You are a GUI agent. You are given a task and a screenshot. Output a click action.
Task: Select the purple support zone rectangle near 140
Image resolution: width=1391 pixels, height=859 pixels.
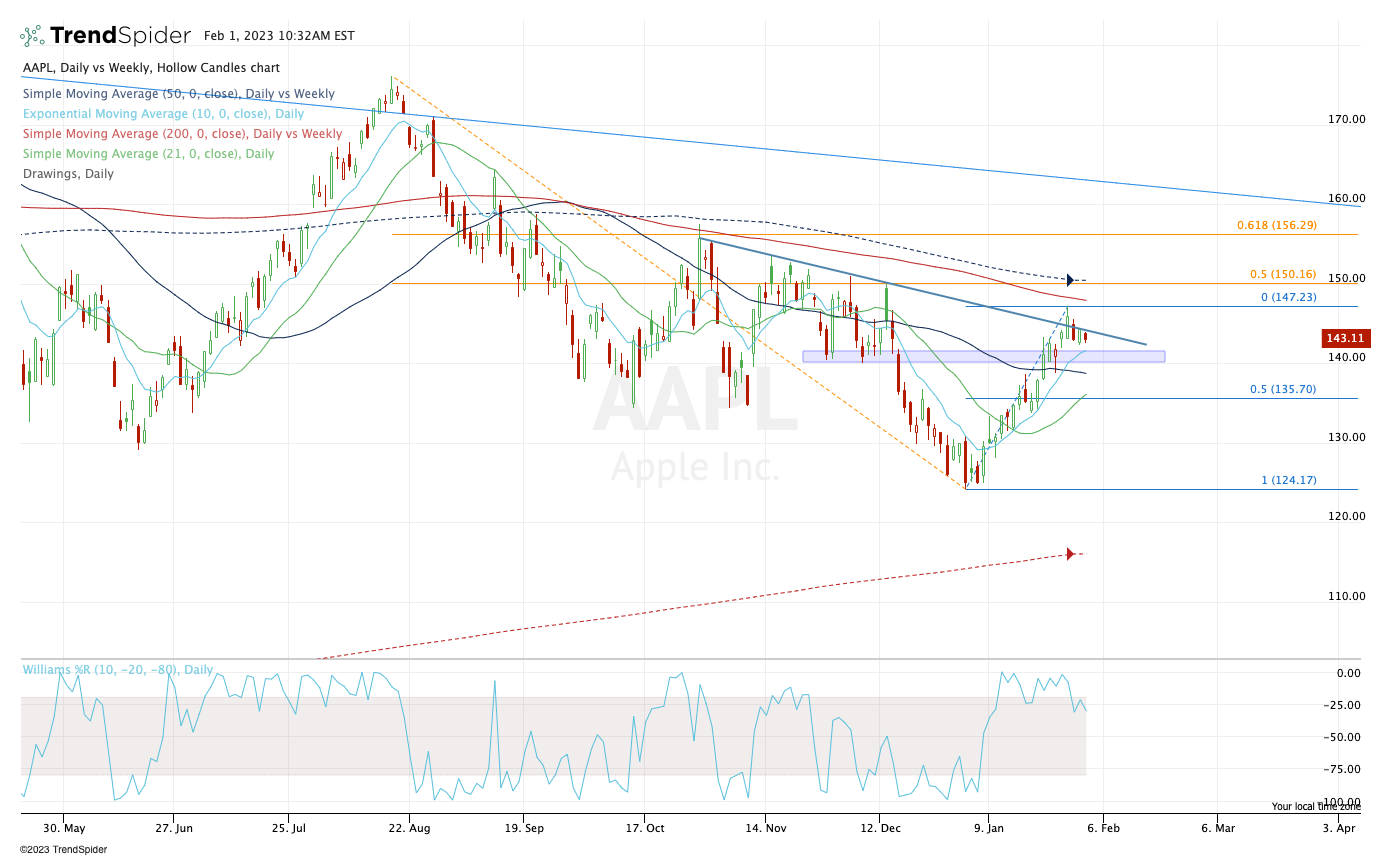pyautogui.click(x=983, y=356)
